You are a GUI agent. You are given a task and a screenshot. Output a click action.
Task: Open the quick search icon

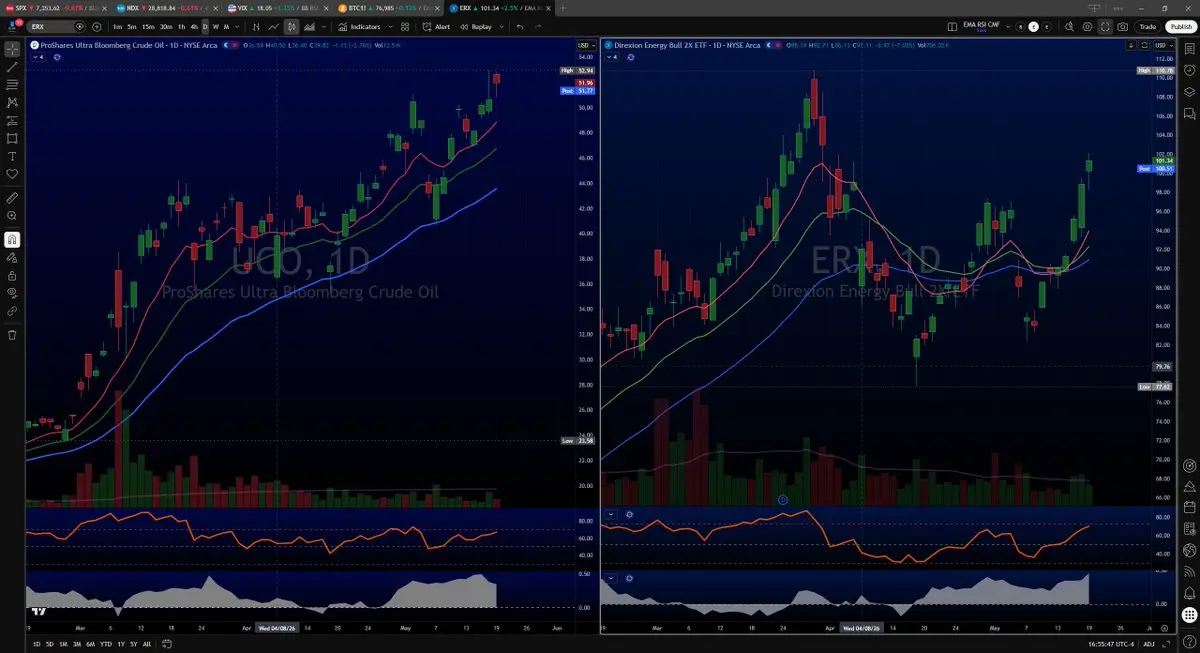(1067, 26)
